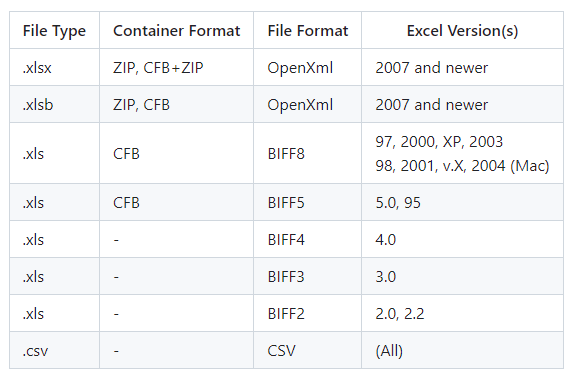Select the .xlsb file type cell
The height and width of the screenshot is (379, 572).
54,105
